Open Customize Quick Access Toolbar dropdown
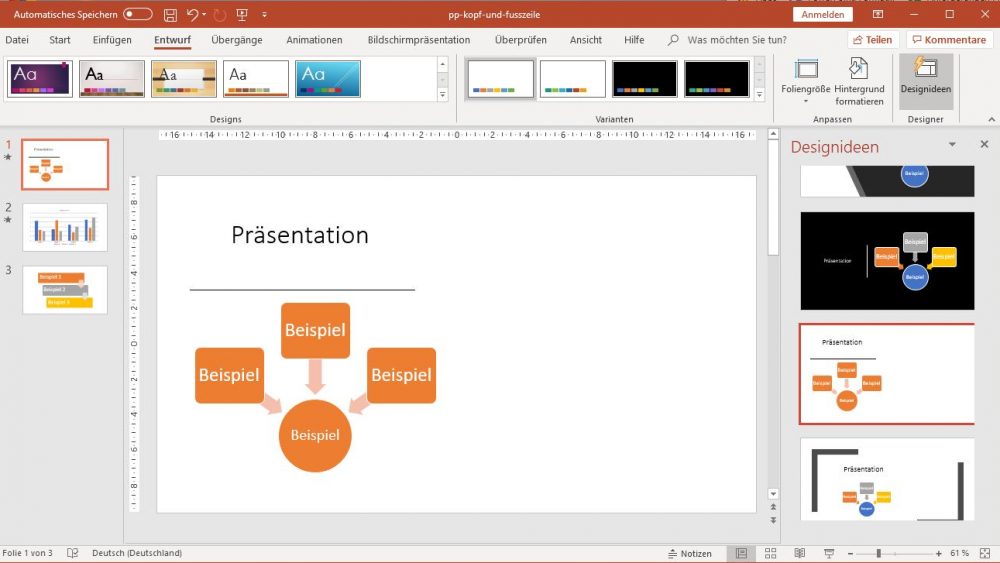This screenshot has width=1000, height=563. [264, 15]
